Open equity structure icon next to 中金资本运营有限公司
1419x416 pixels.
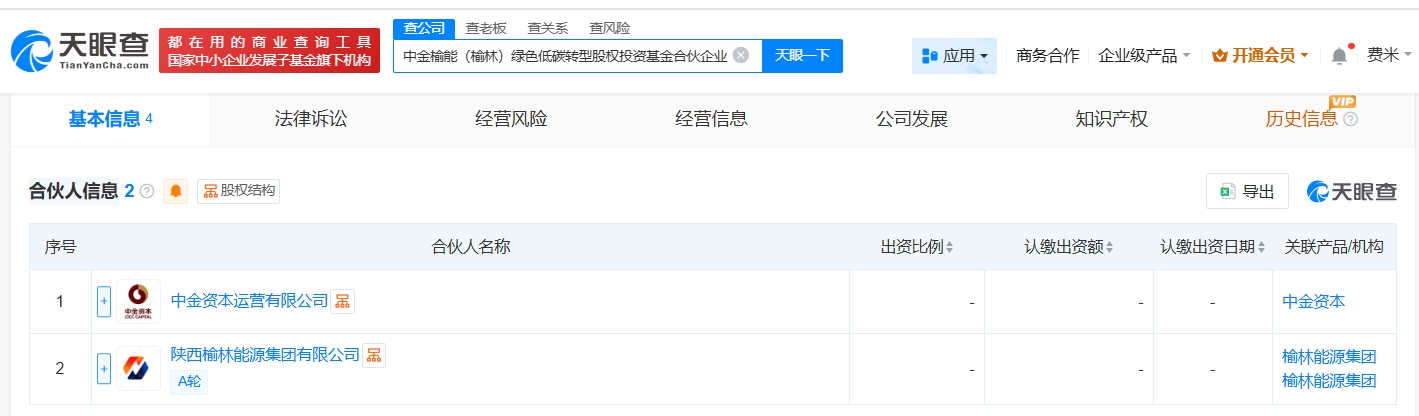pos(342,301)
